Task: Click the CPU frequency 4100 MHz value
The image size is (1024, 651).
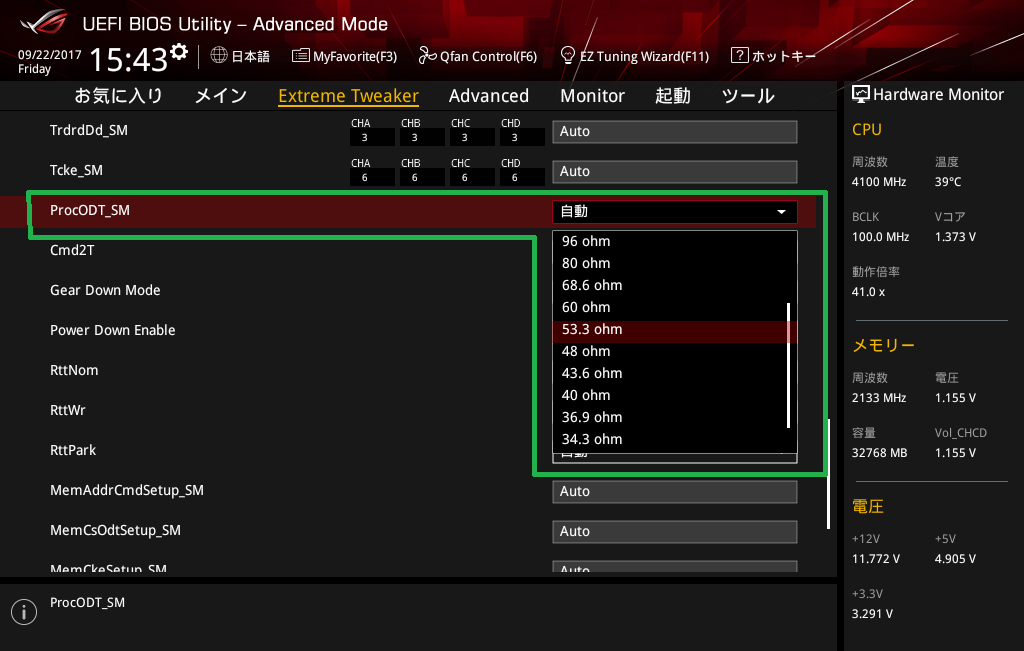Action: tap(878, 182)
